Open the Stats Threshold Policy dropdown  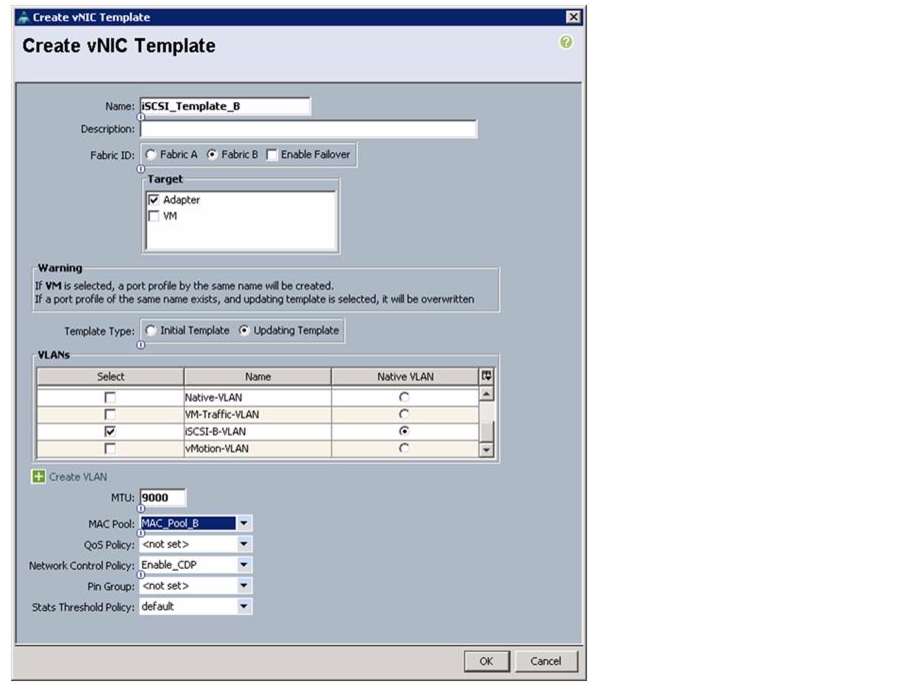click(x=244, y=607)
